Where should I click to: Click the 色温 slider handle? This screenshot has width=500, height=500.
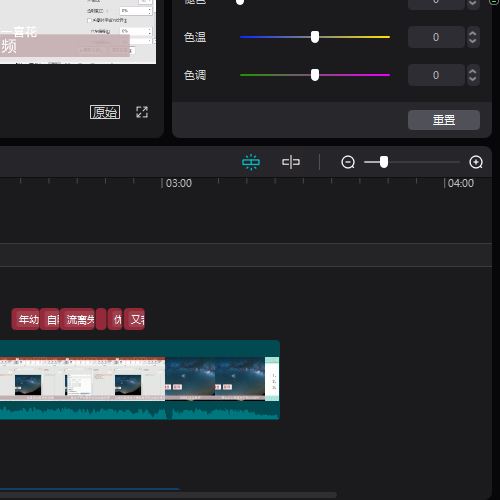(315, 37)
